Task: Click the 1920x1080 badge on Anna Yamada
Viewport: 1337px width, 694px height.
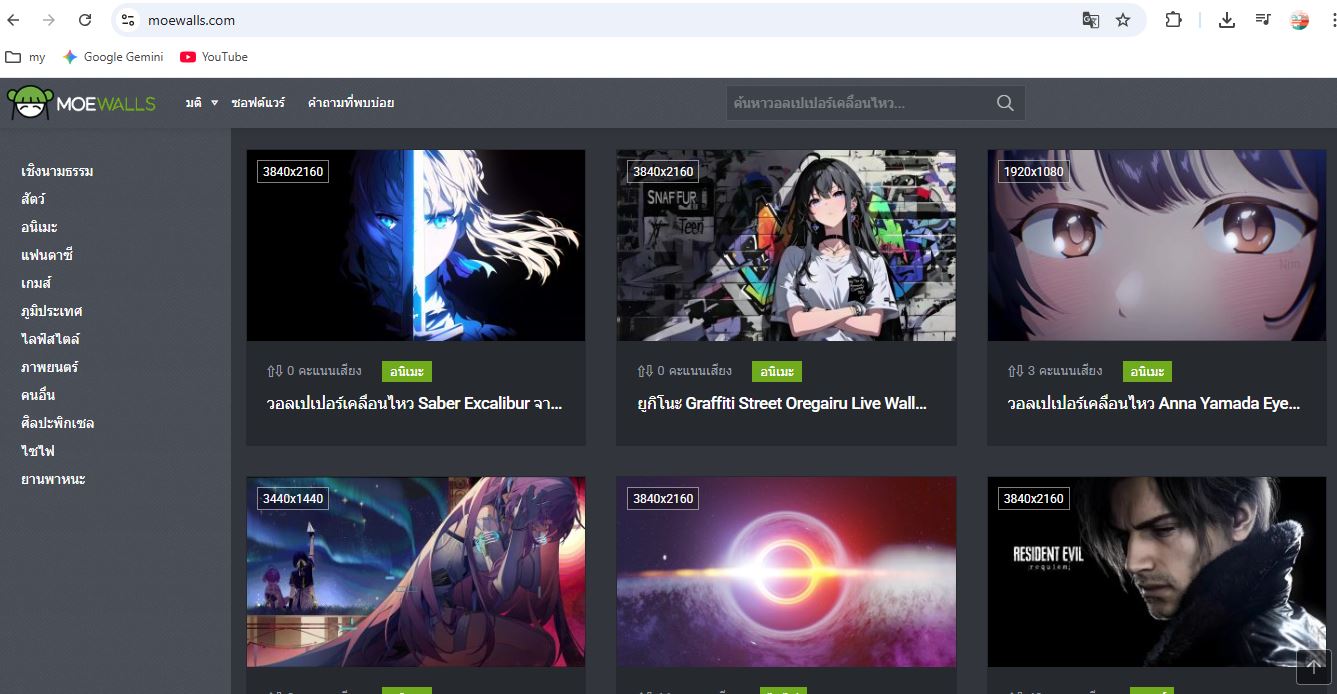Action: tap(1033, 171)
